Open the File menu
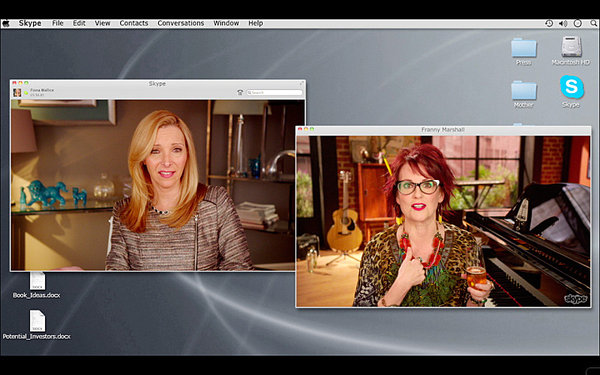This screenshot has width=600, height=375. (58, 23)
